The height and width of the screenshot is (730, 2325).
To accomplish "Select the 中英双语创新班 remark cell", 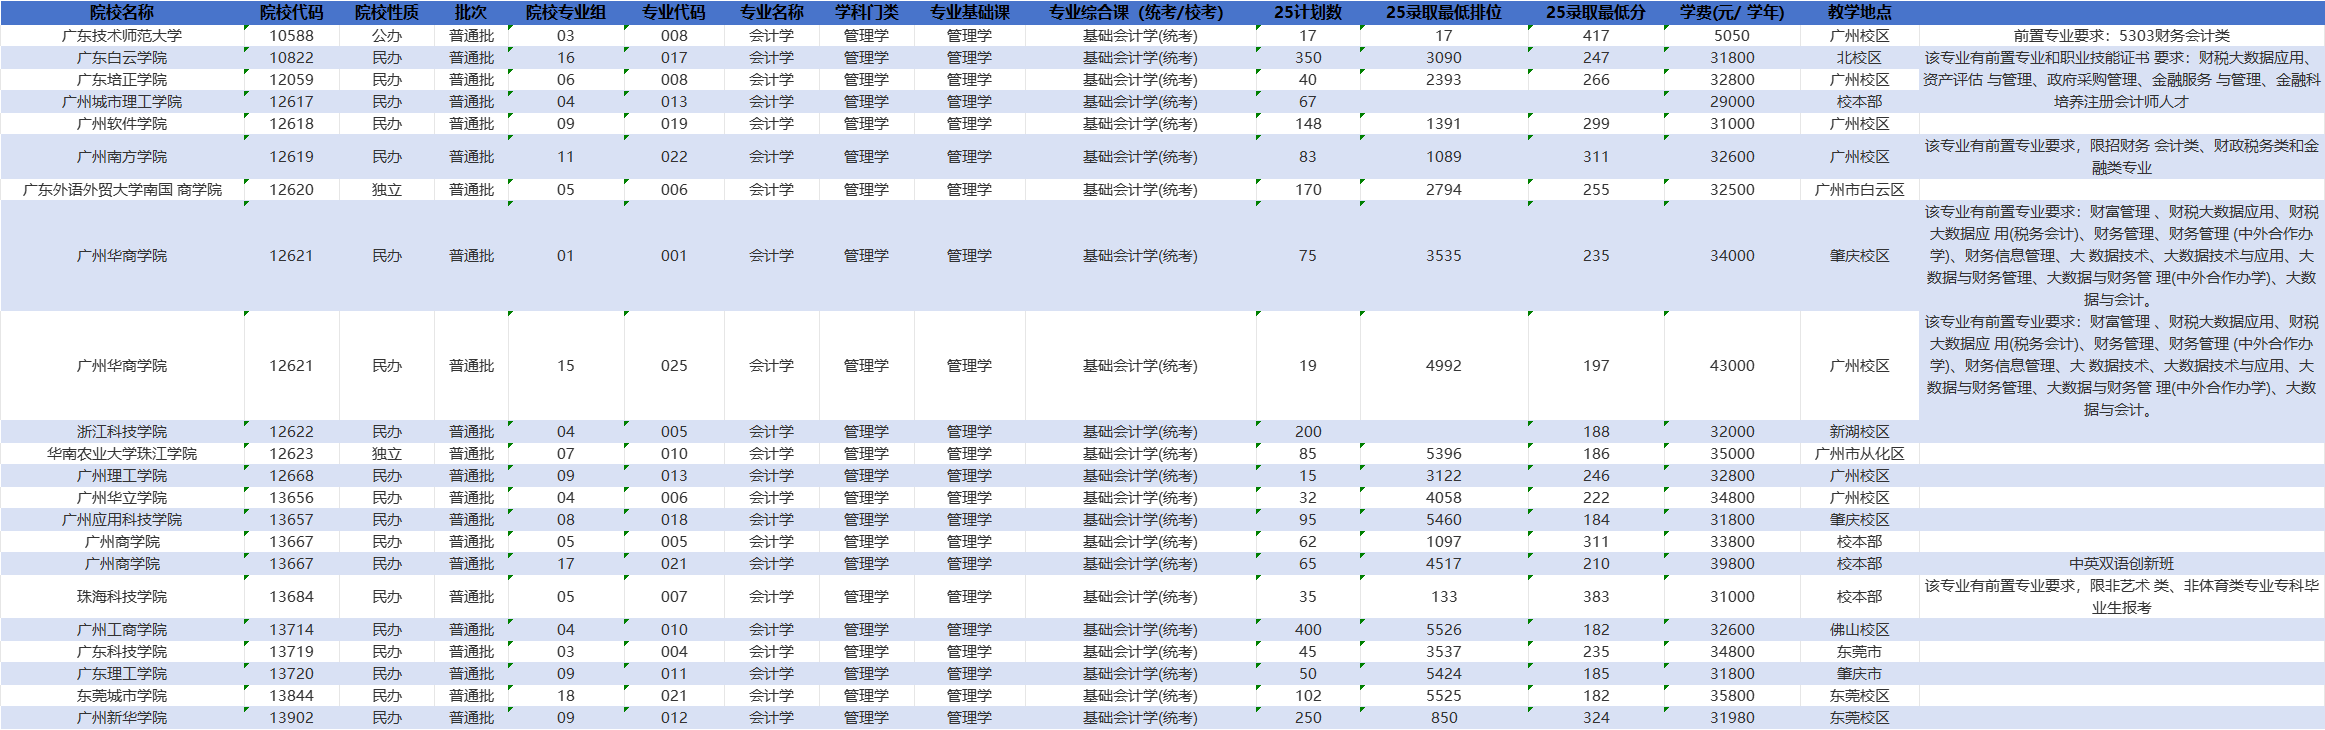I will point(2121,563).
